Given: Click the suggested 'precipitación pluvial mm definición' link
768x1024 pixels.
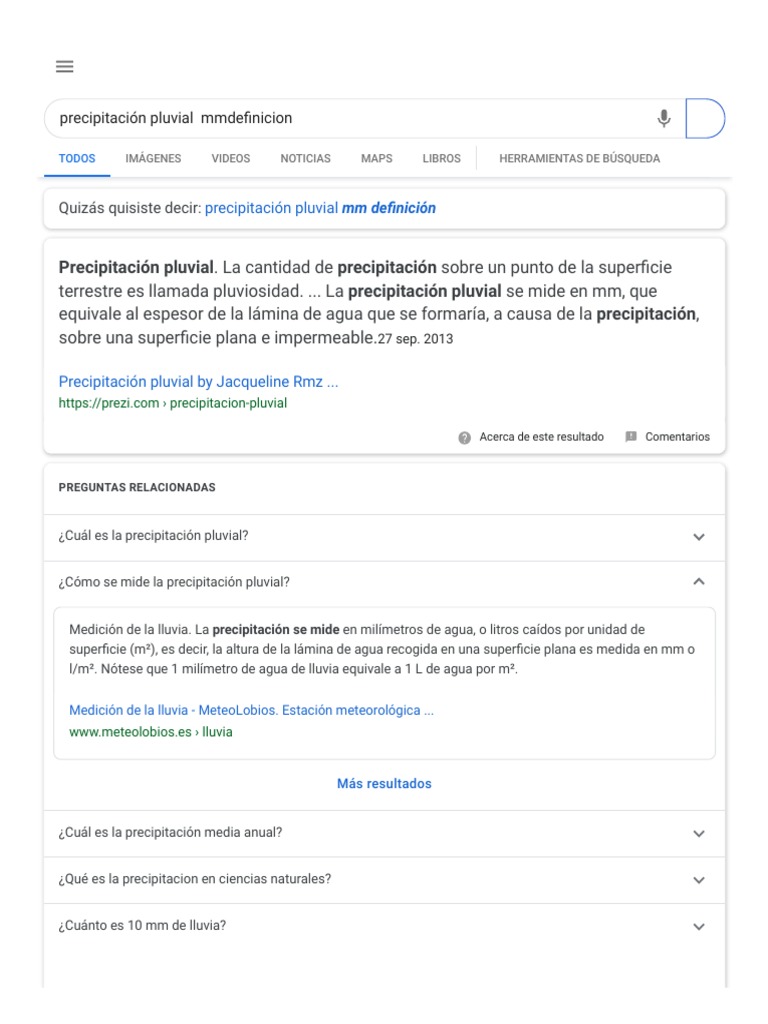Looking at the screenshot, I should (320, 209).
